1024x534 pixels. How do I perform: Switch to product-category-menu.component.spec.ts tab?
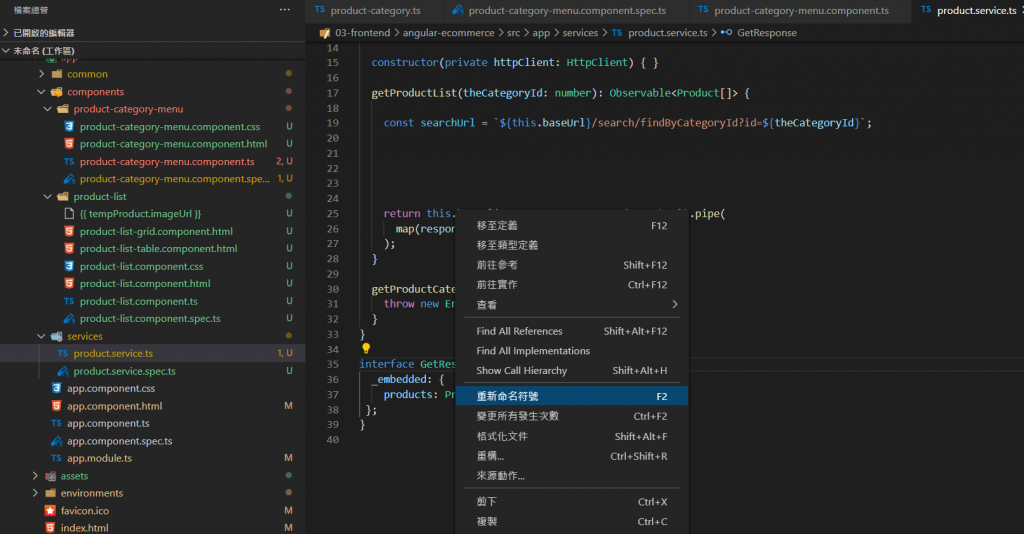tap(567, 10)
